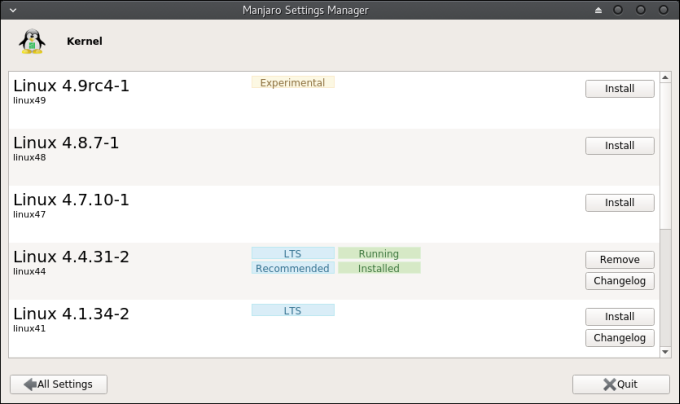View the Changelog for Linux 4.1.34-2
This screenshot has width=680, height=404.
tap(619, 338)
